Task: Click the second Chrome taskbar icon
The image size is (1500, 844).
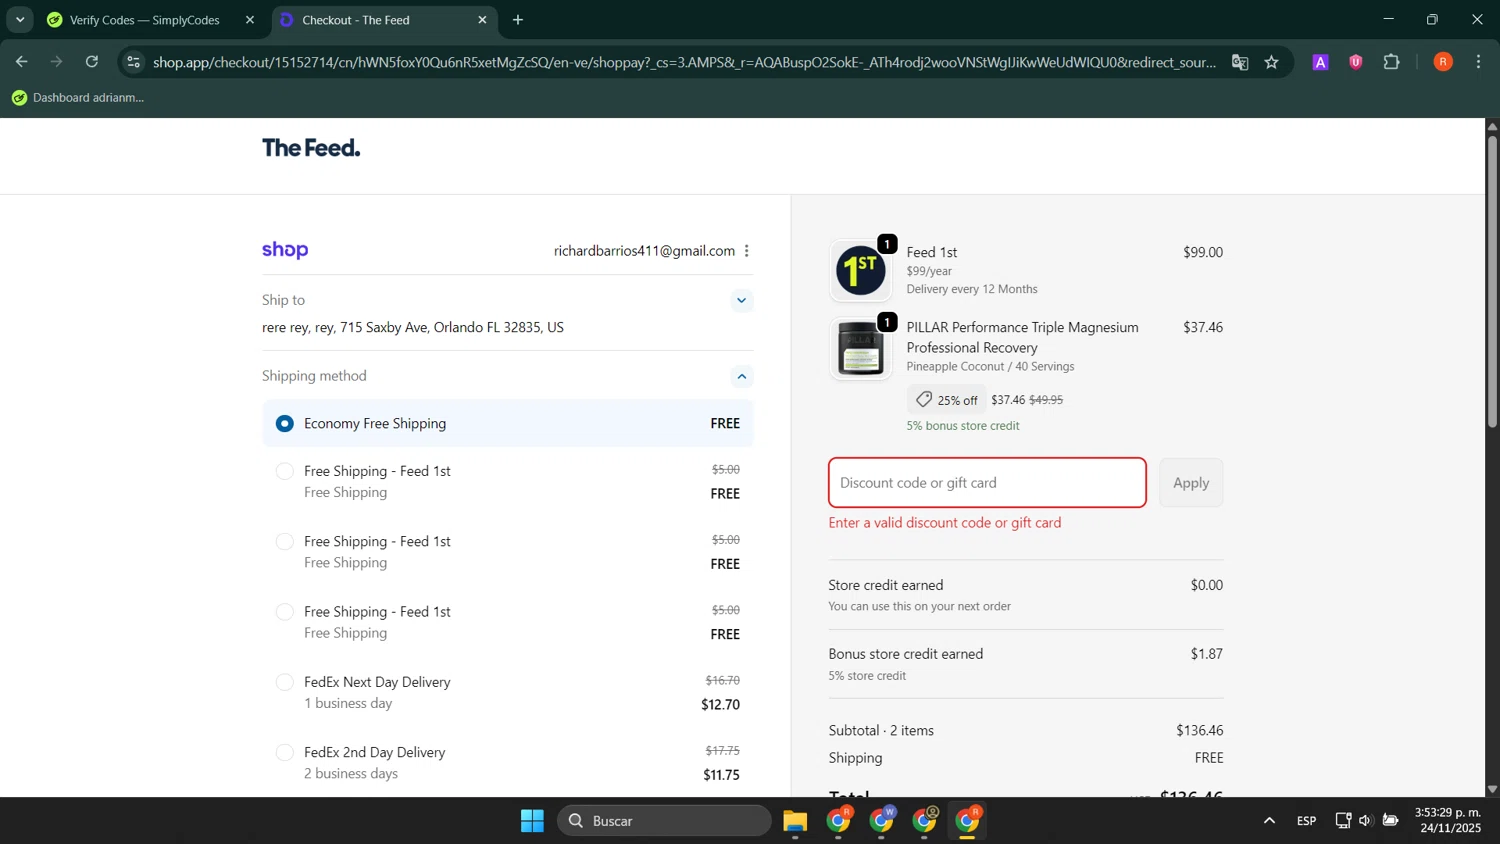Action: coord(882,821)
